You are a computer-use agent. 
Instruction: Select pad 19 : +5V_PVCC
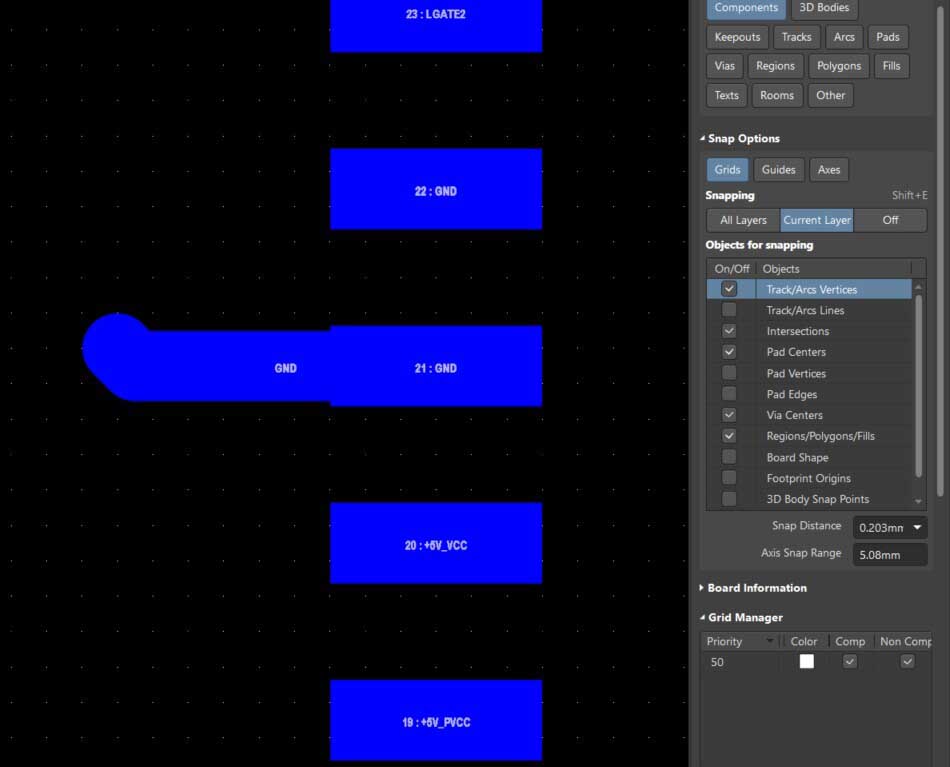[x=436, y=721]
